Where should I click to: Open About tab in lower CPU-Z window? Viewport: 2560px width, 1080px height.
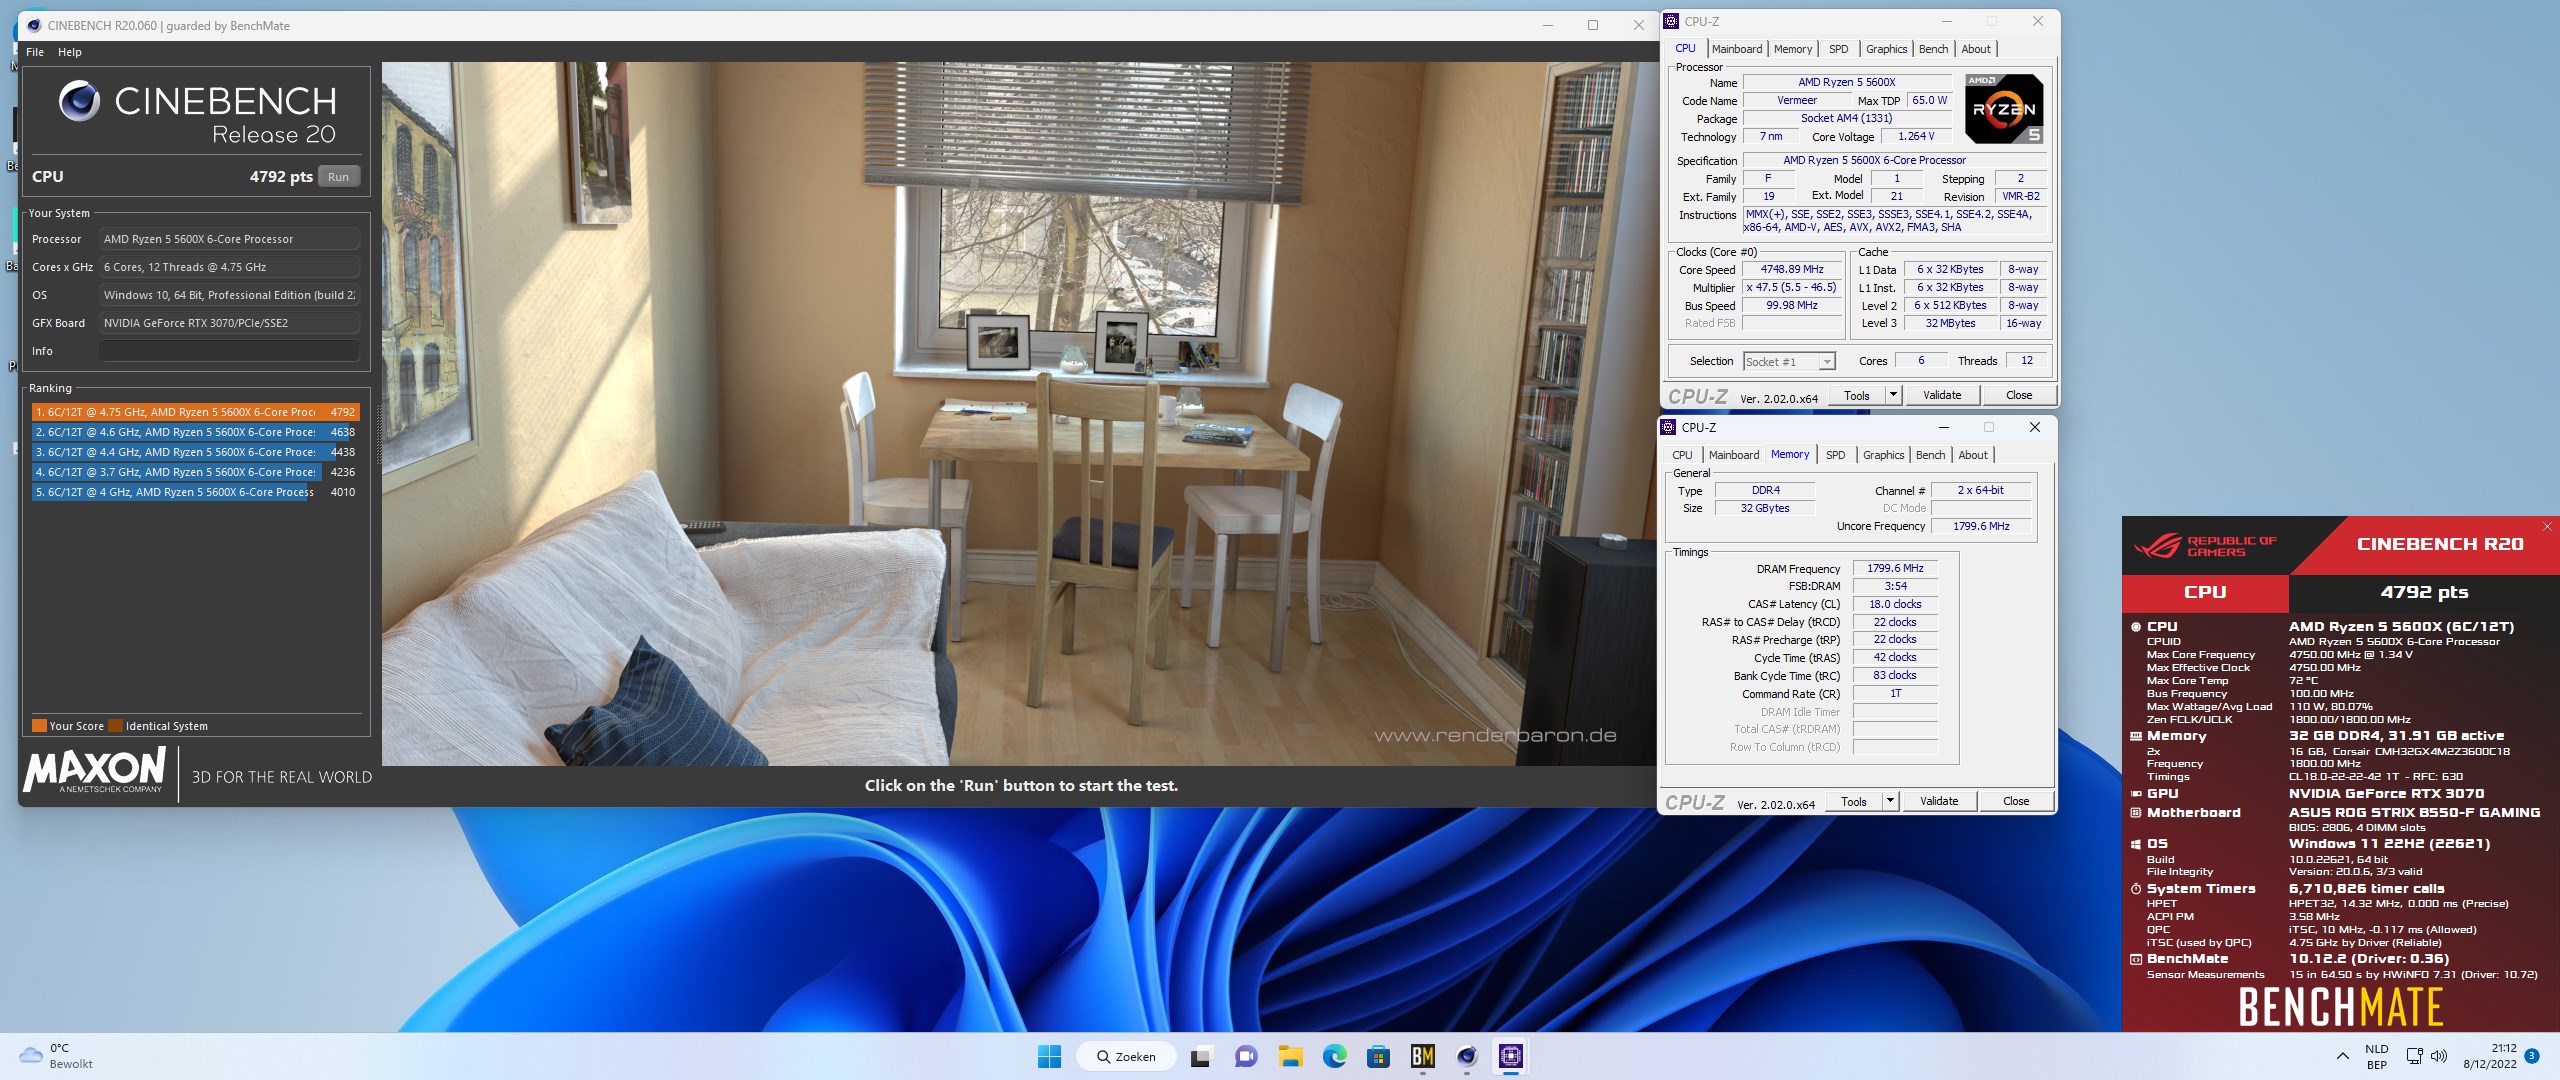click(1973, 455)
